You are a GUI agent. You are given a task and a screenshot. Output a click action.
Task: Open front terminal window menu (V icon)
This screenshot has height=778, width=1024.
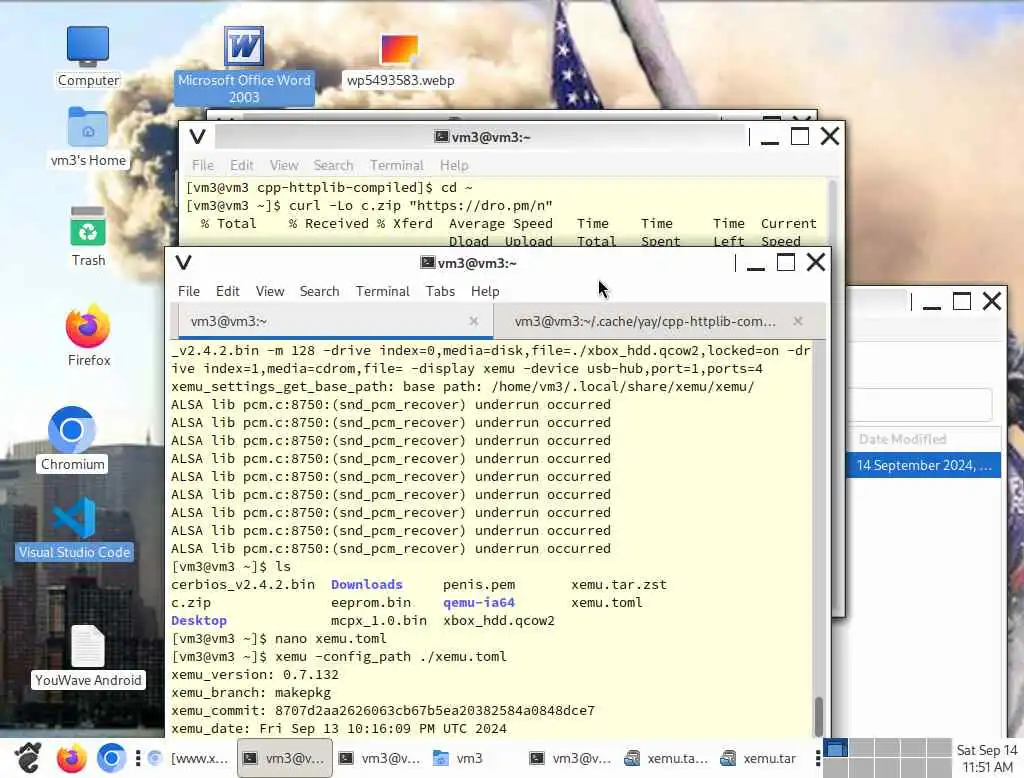pos(184,263)
